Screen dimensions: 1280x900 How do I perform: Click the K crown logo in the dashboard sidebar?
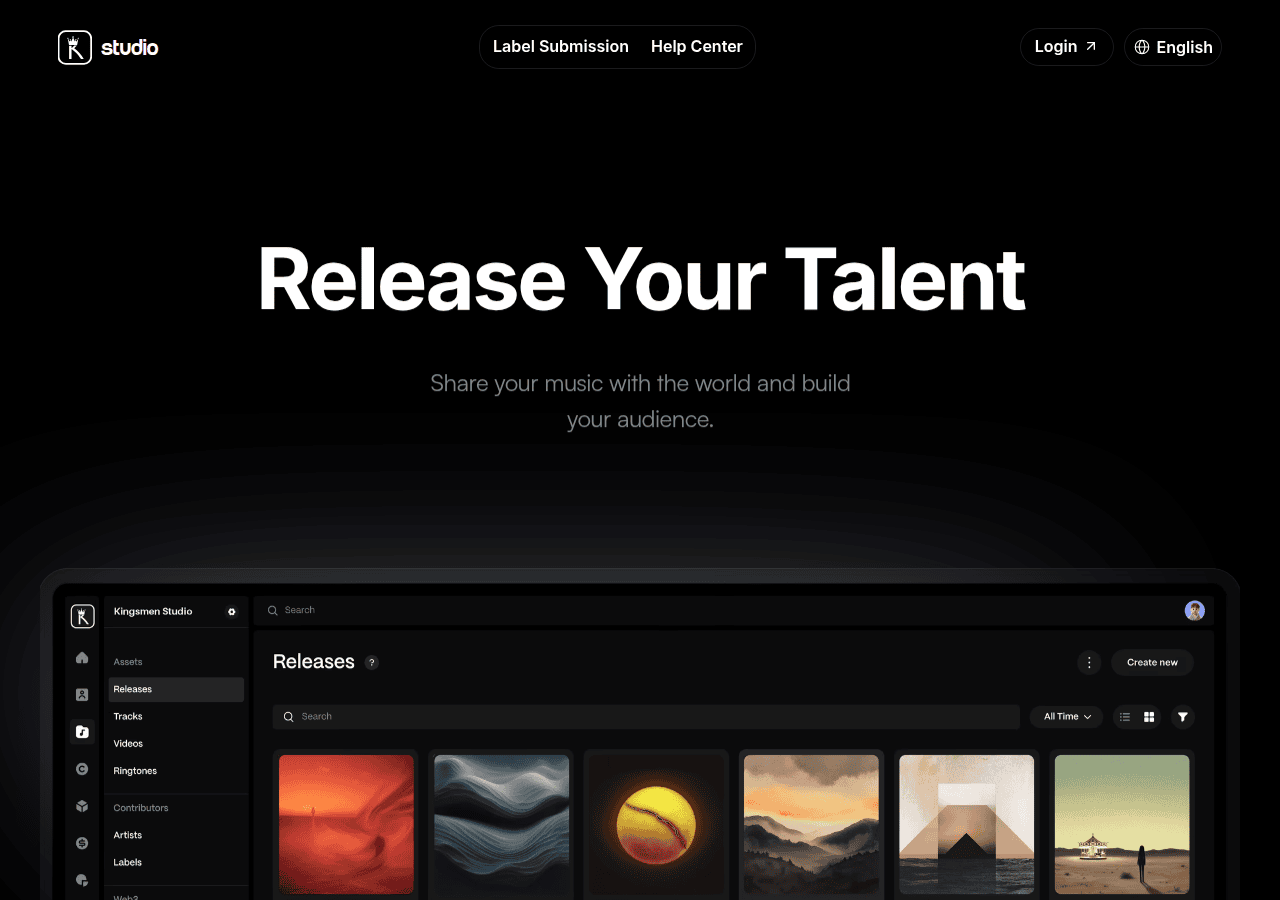point(83,616)
